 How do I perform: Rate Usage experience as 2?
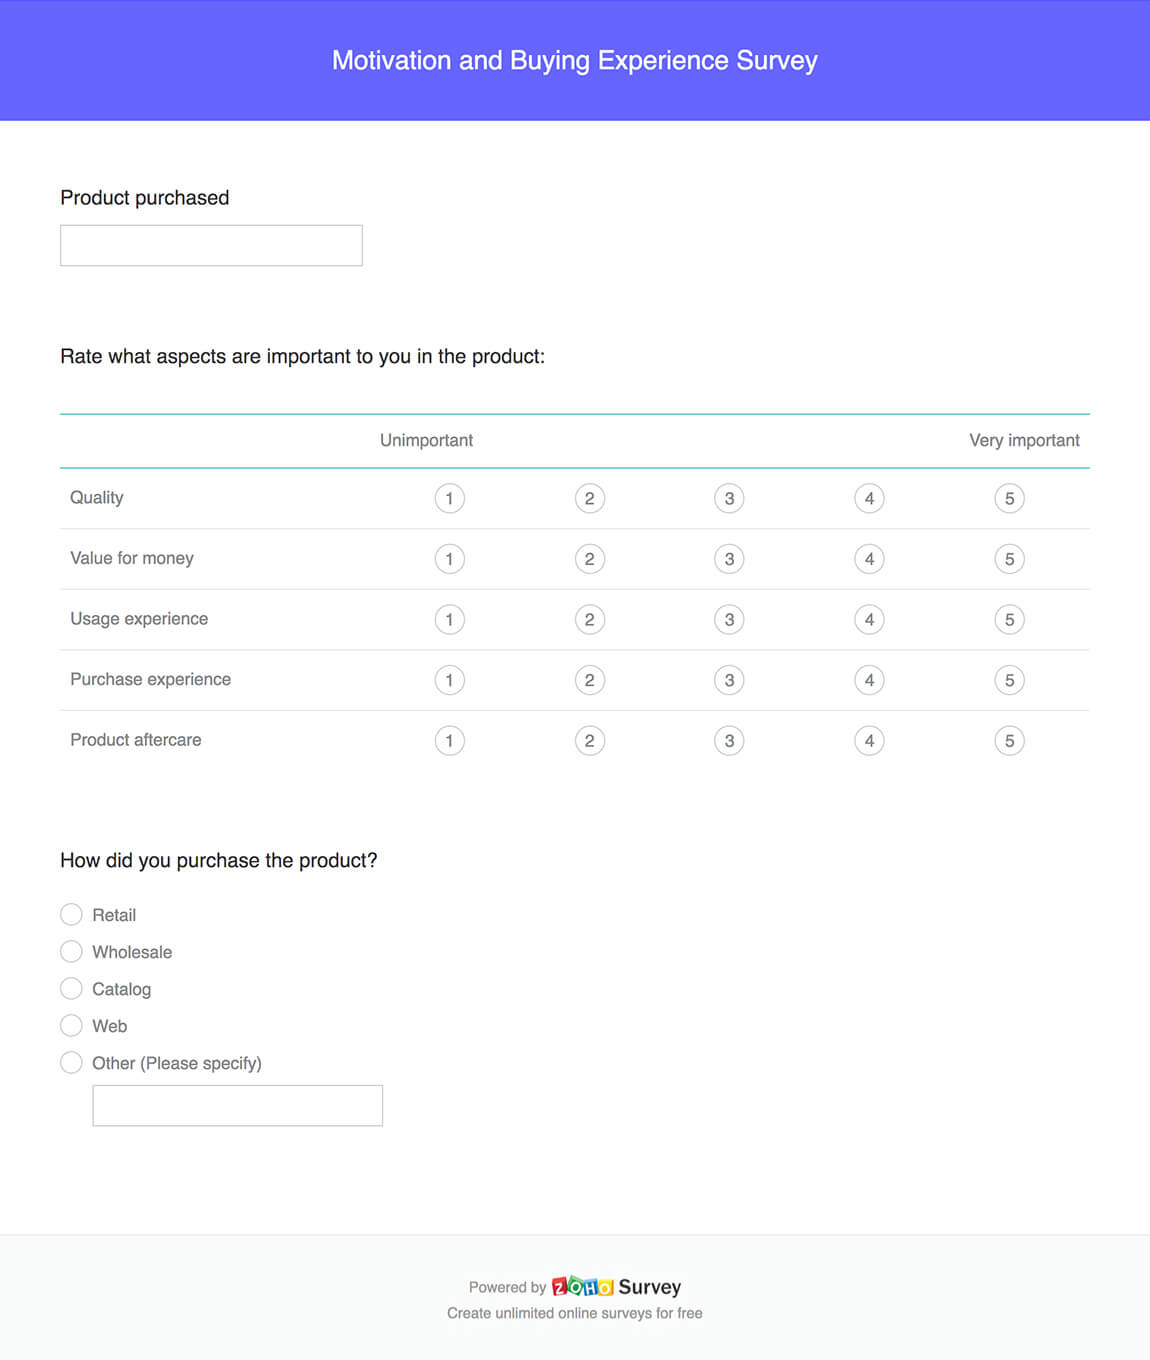pos(590,619)
